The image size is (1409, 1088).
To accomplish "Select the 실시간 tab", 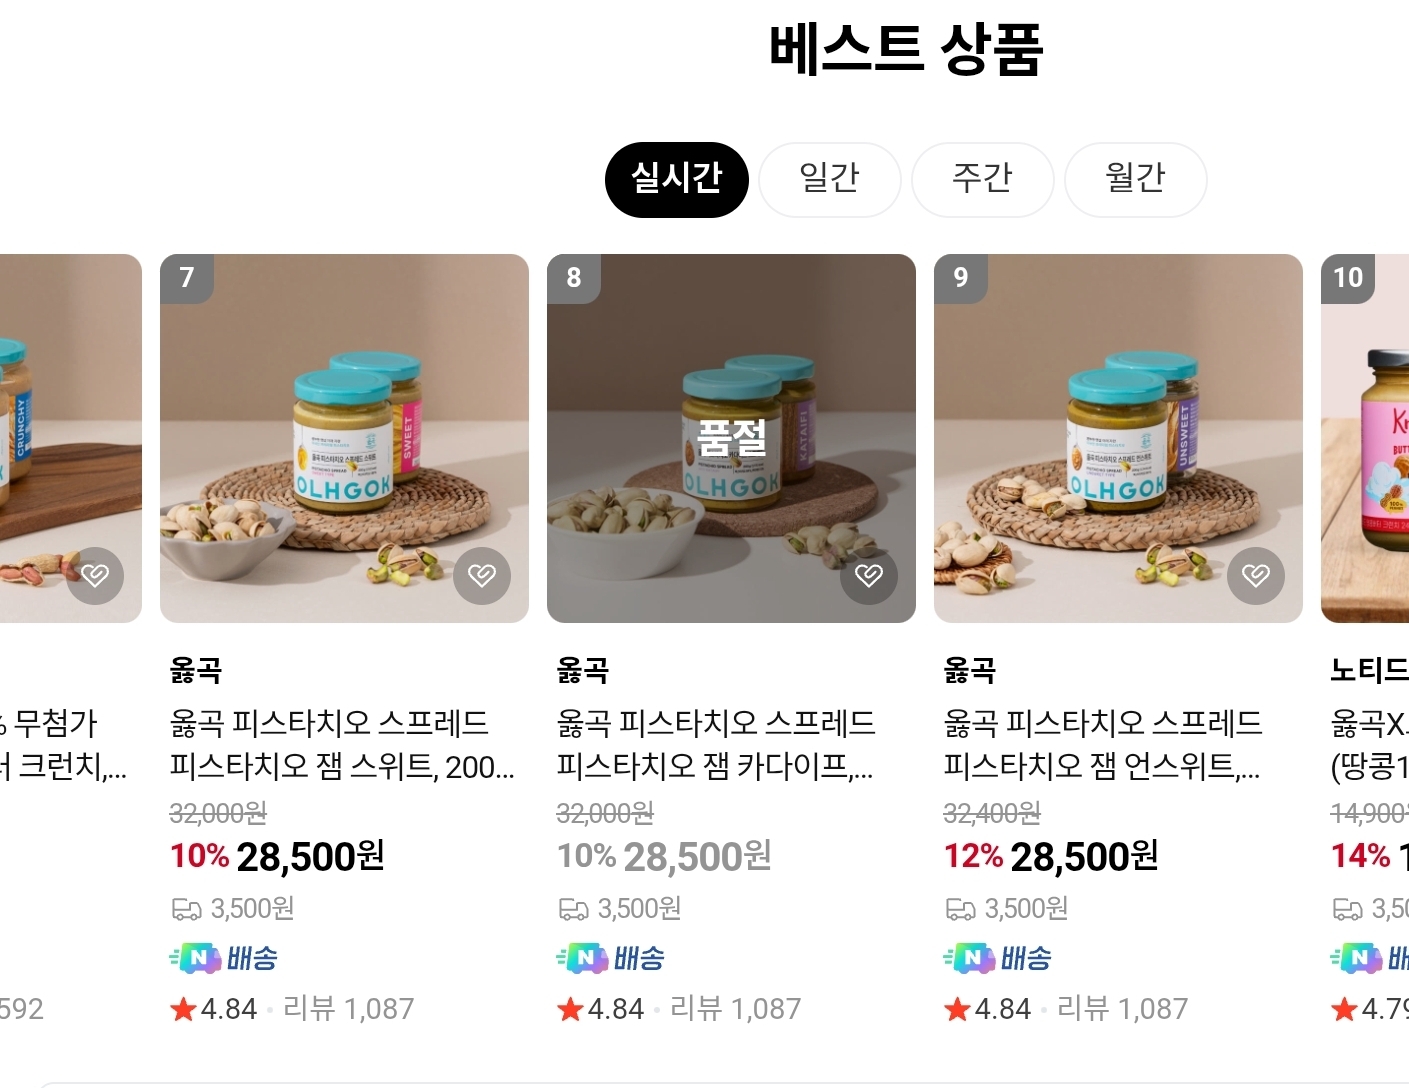I will [x=676, y=180].
